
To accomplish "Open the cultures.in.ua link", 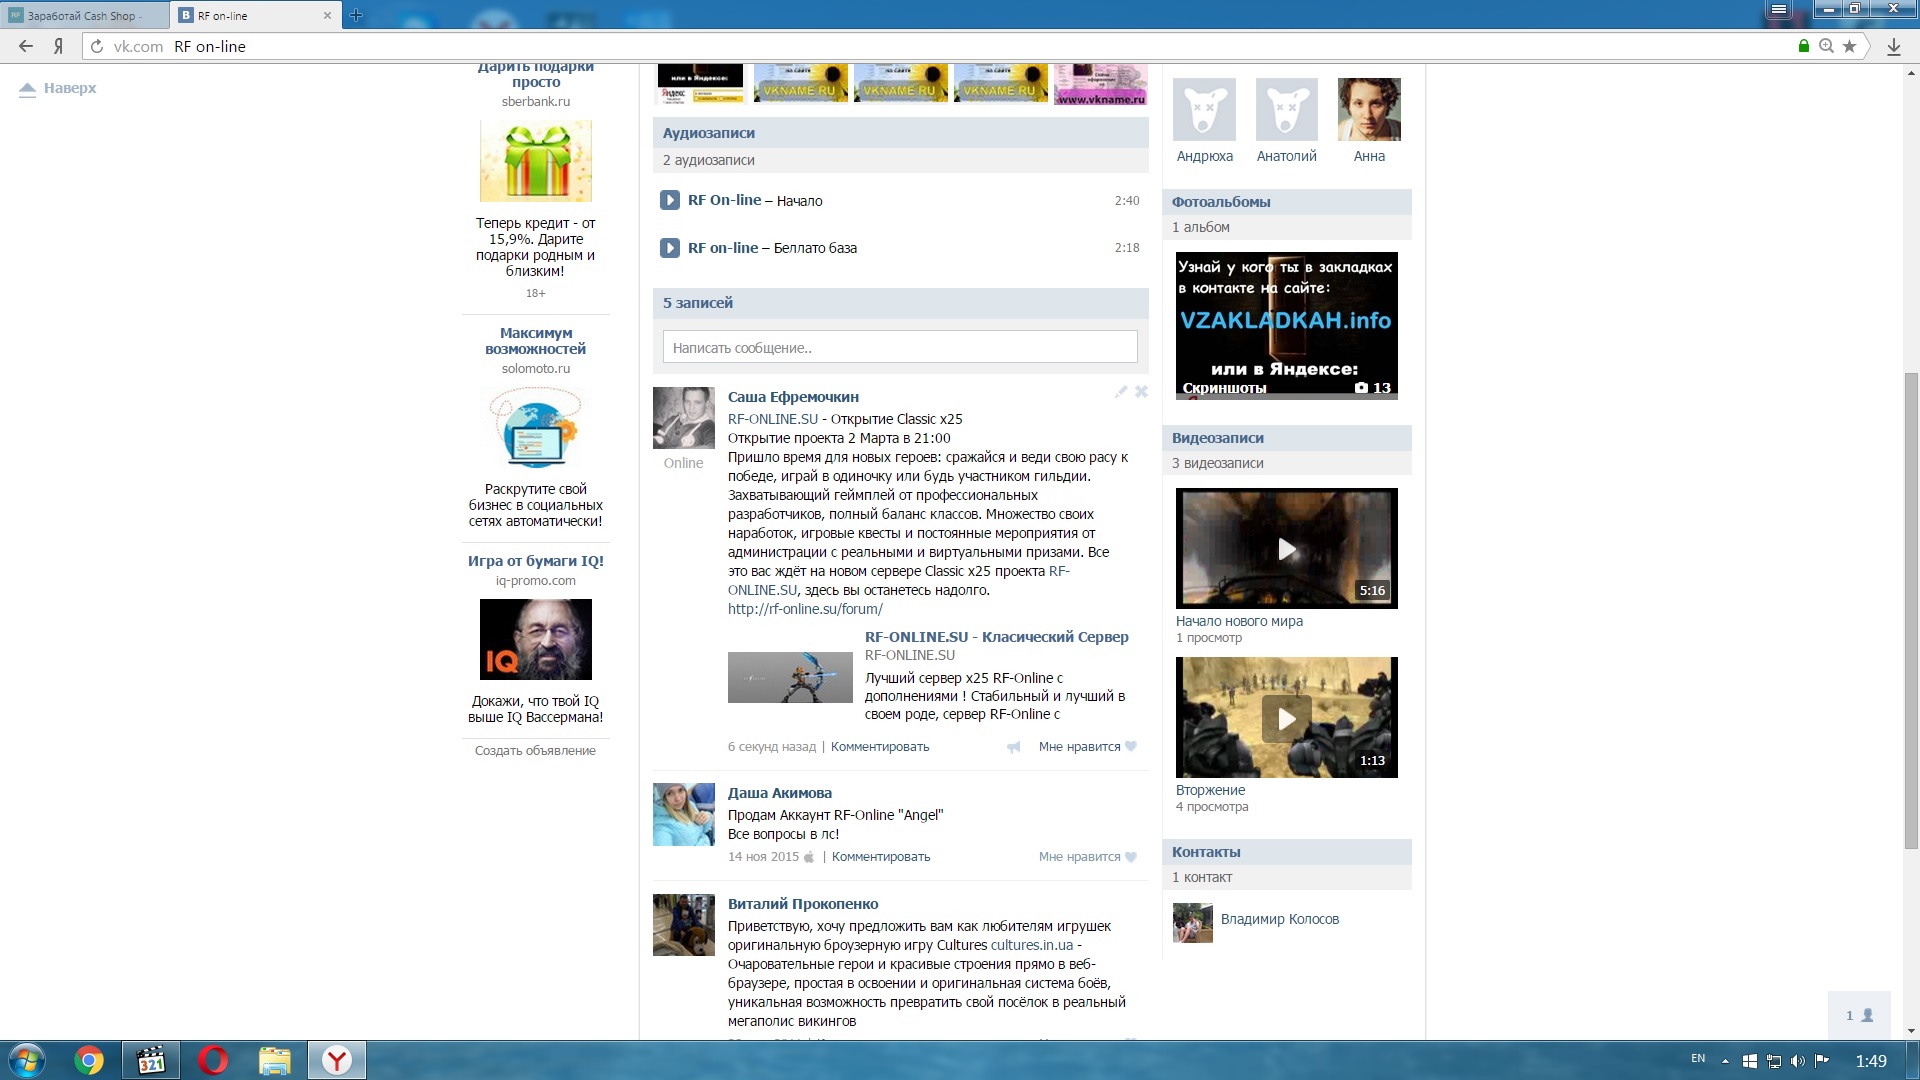I will (x=1032, y=945).
